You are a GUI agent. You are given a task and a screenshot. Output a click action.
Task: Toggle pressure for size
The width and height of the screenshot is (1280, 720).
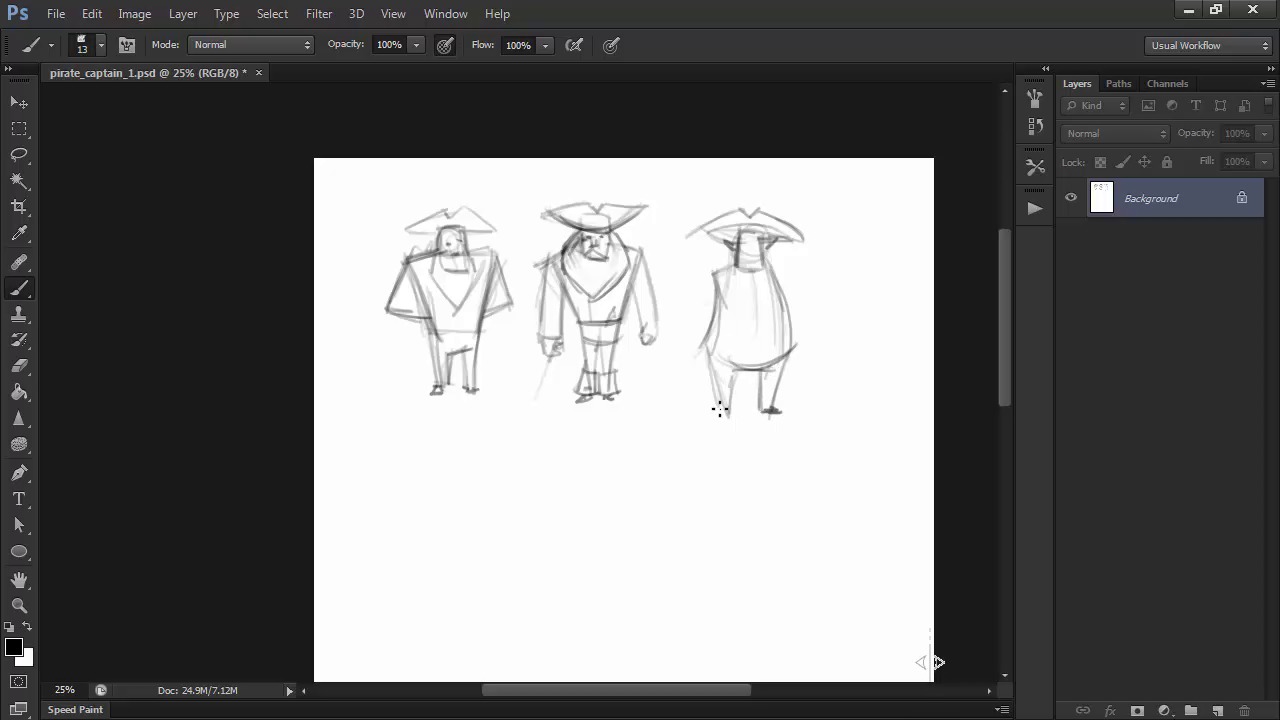[611, 45]
